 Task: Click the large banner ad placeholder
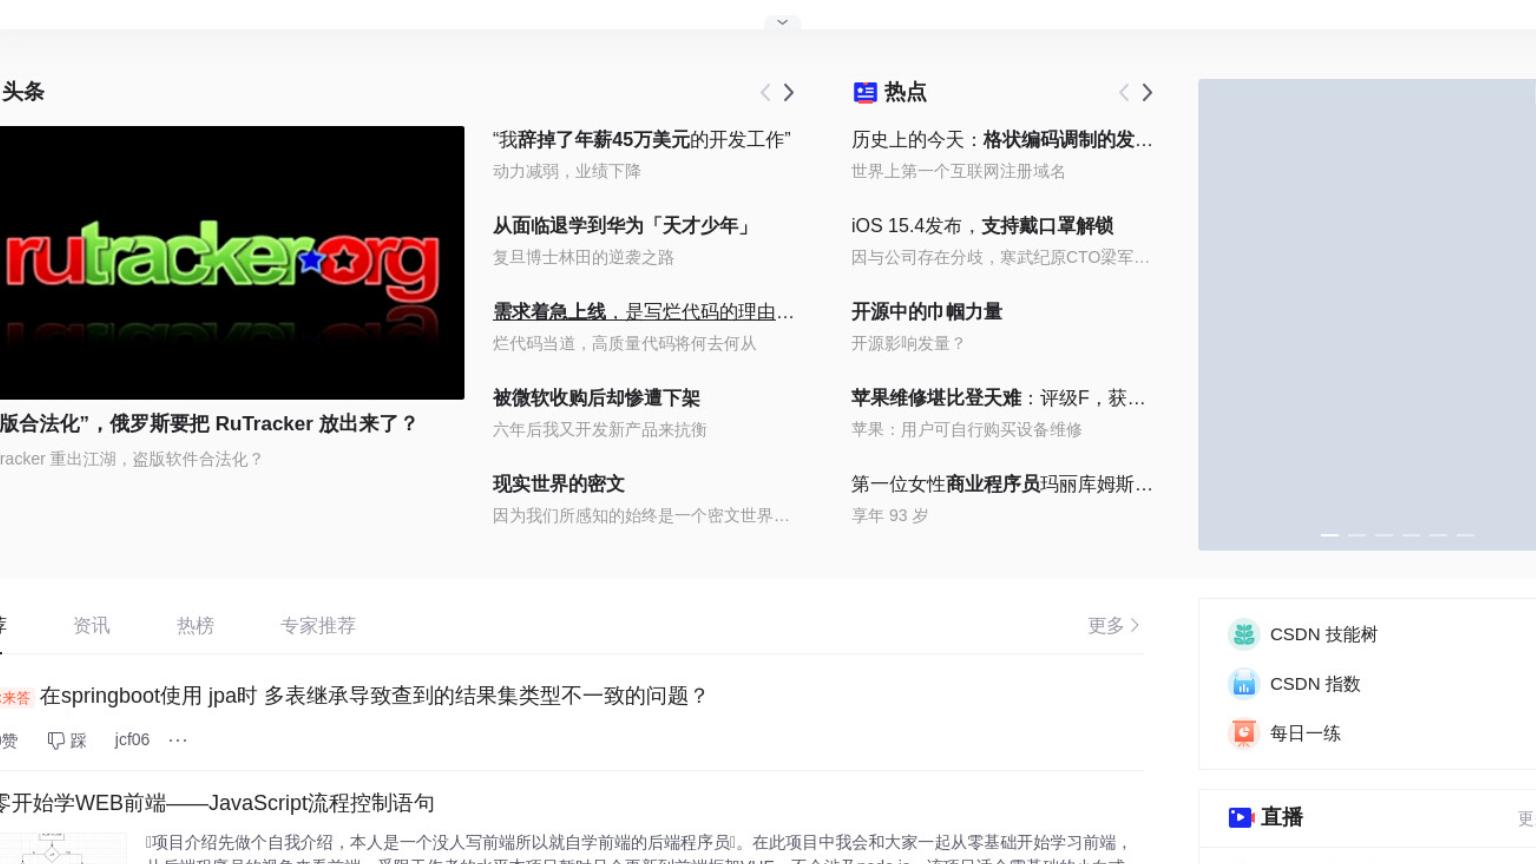pyautogui.click(x=1367, y=314)
